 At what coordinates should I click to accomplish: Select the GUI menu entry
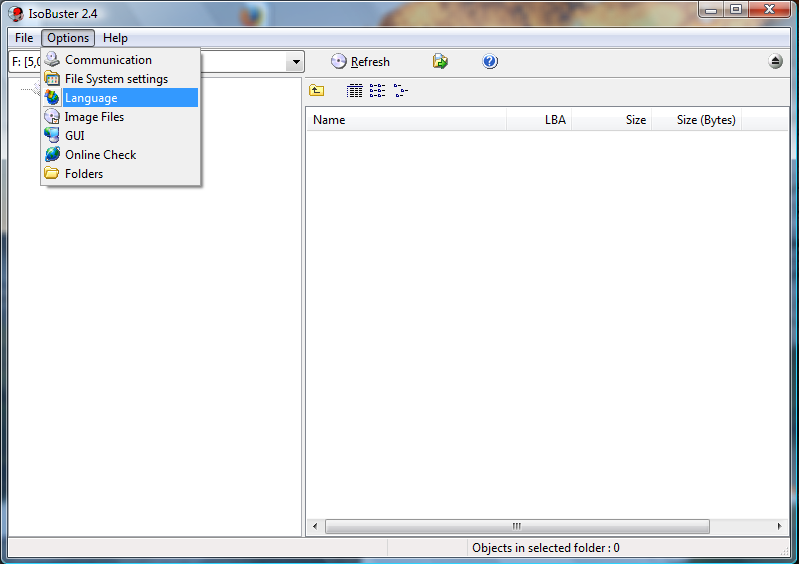(121, 136)
